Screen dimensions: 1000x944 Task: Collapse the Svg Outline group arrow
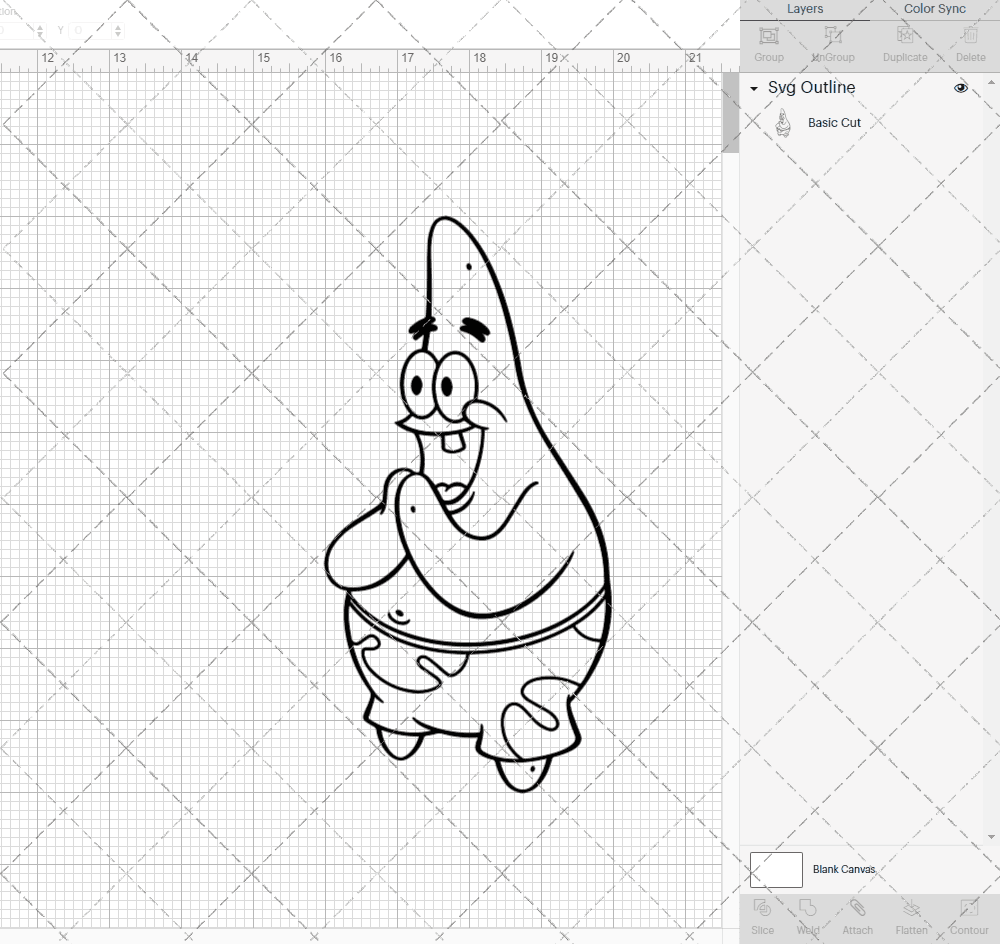(x=754, y=89)
